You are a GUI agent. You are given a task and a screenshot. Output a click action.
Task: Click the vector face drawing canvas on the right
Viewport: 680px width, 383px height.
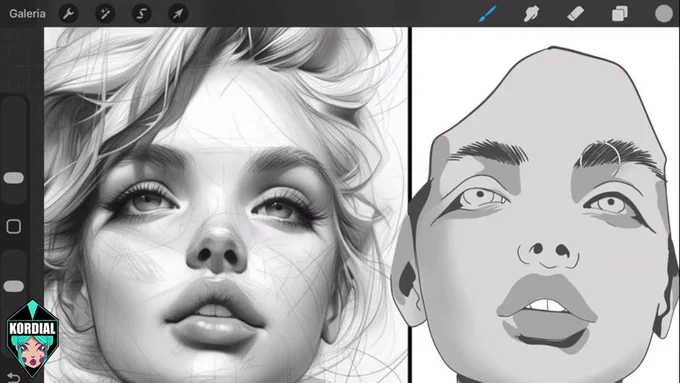546,205
